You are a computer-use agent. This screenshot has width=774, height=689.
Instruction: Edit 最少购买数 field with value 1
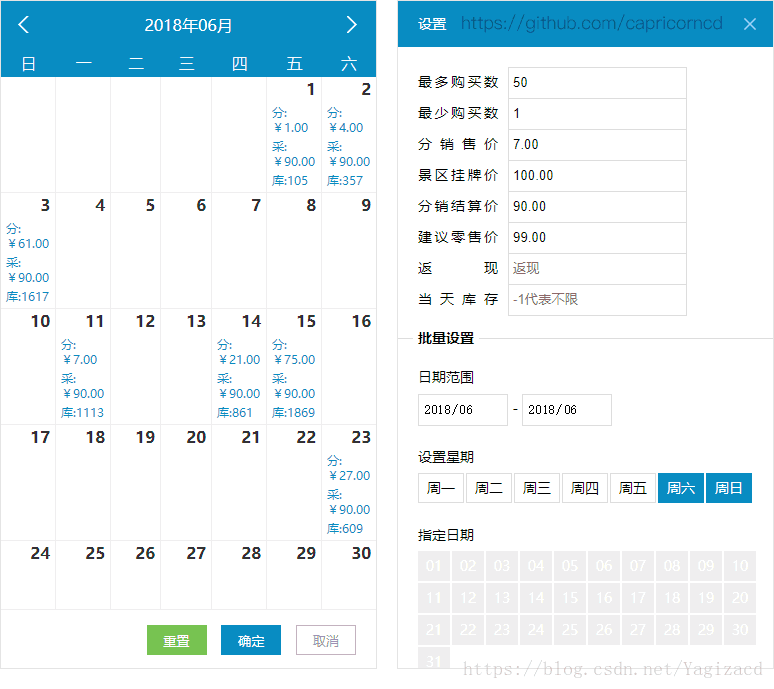coord(597,114)
